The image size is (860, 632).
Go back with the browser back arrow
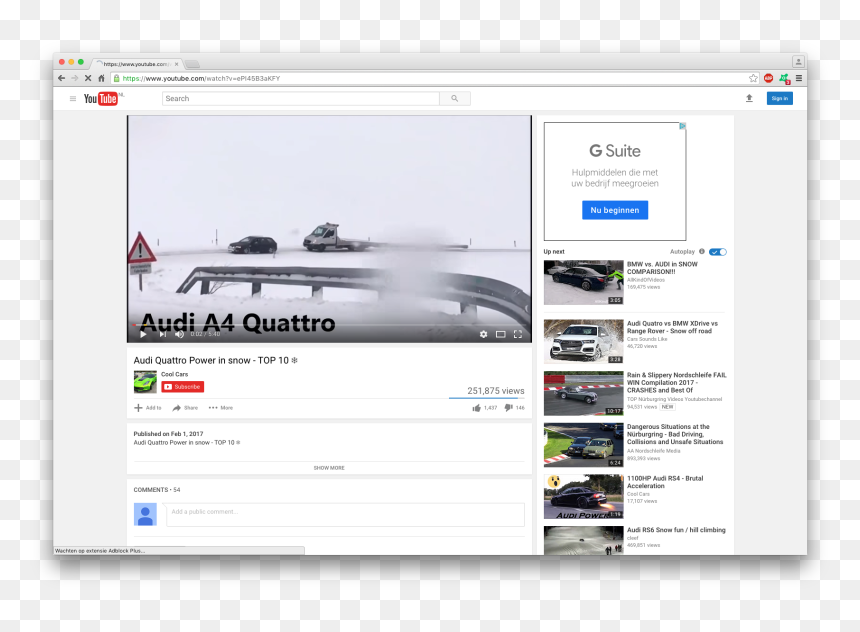coord(61,78)
